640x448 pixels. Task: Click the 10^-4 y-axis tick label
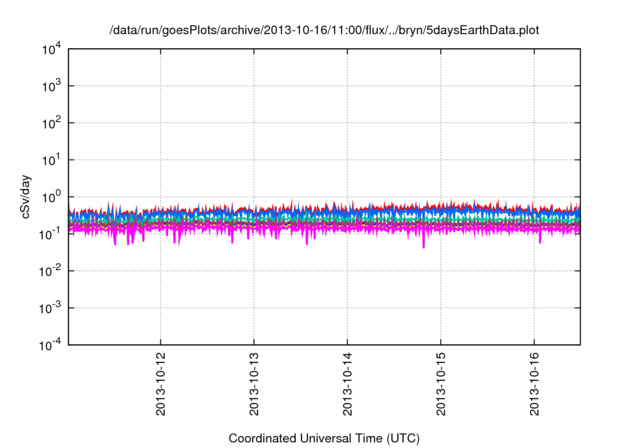point(51,346)
